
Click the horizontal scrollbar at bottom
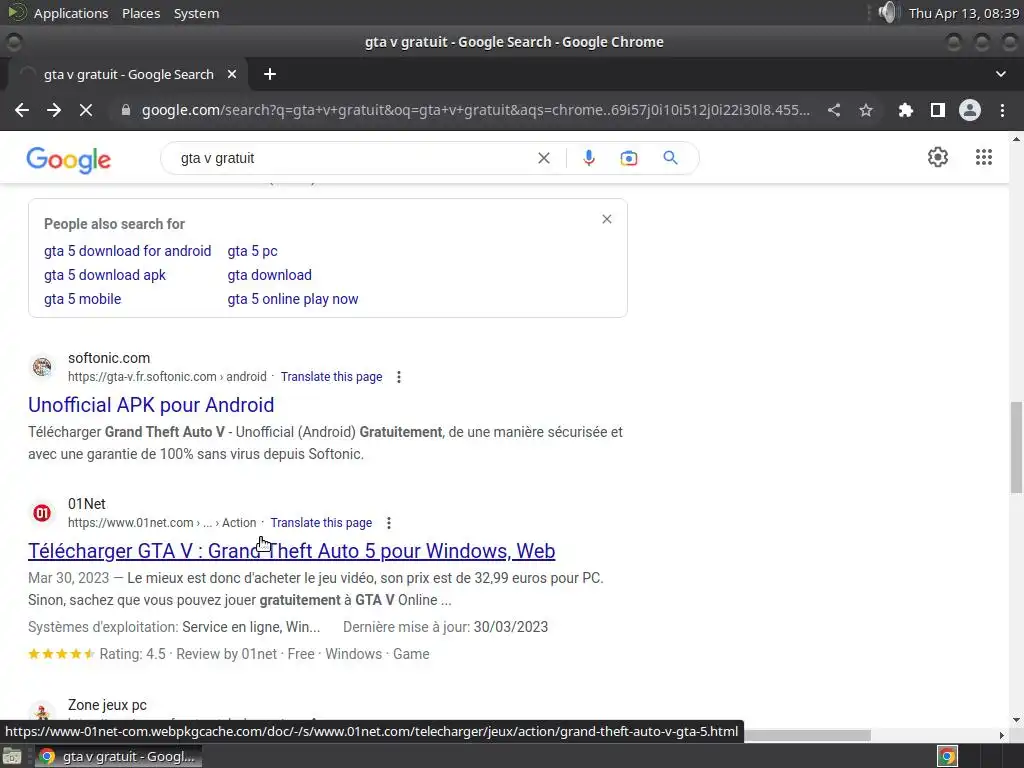click(807, 735)
